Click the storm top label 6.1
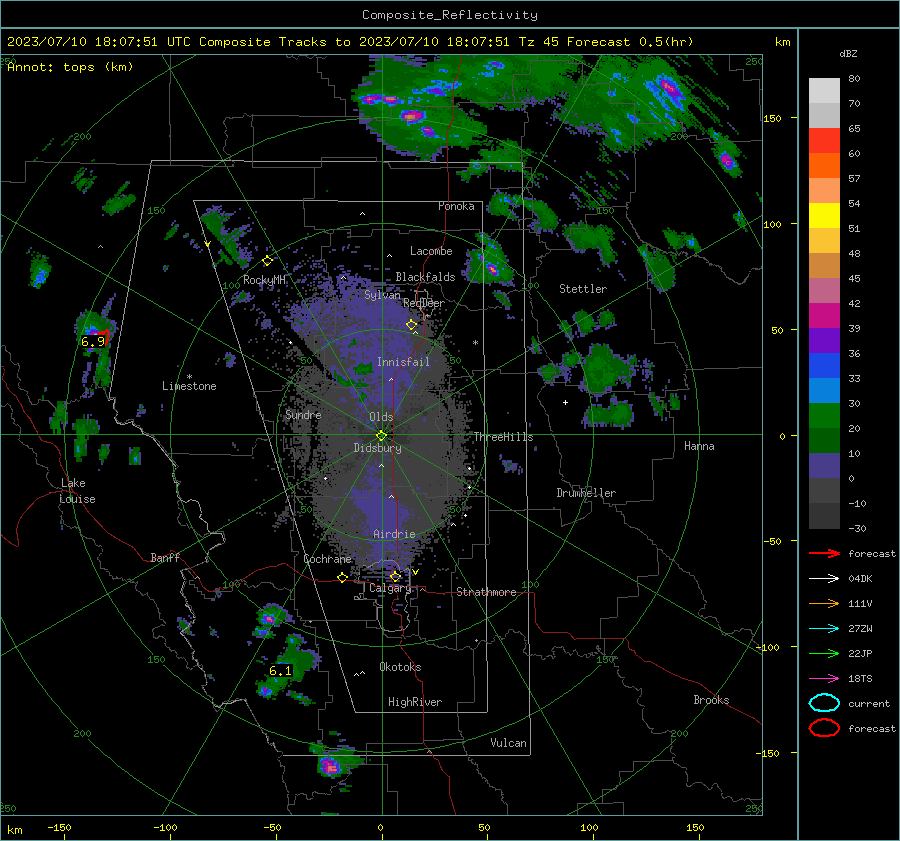Screen dimensions: 900x841 coord(280,671)
